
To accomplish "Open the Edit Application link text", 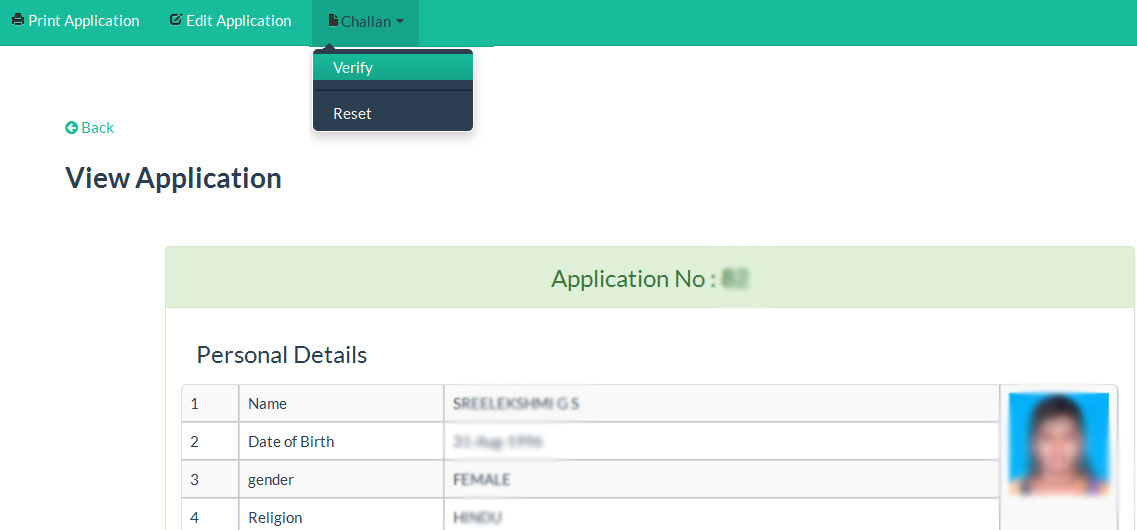I will tap(238, 20).
